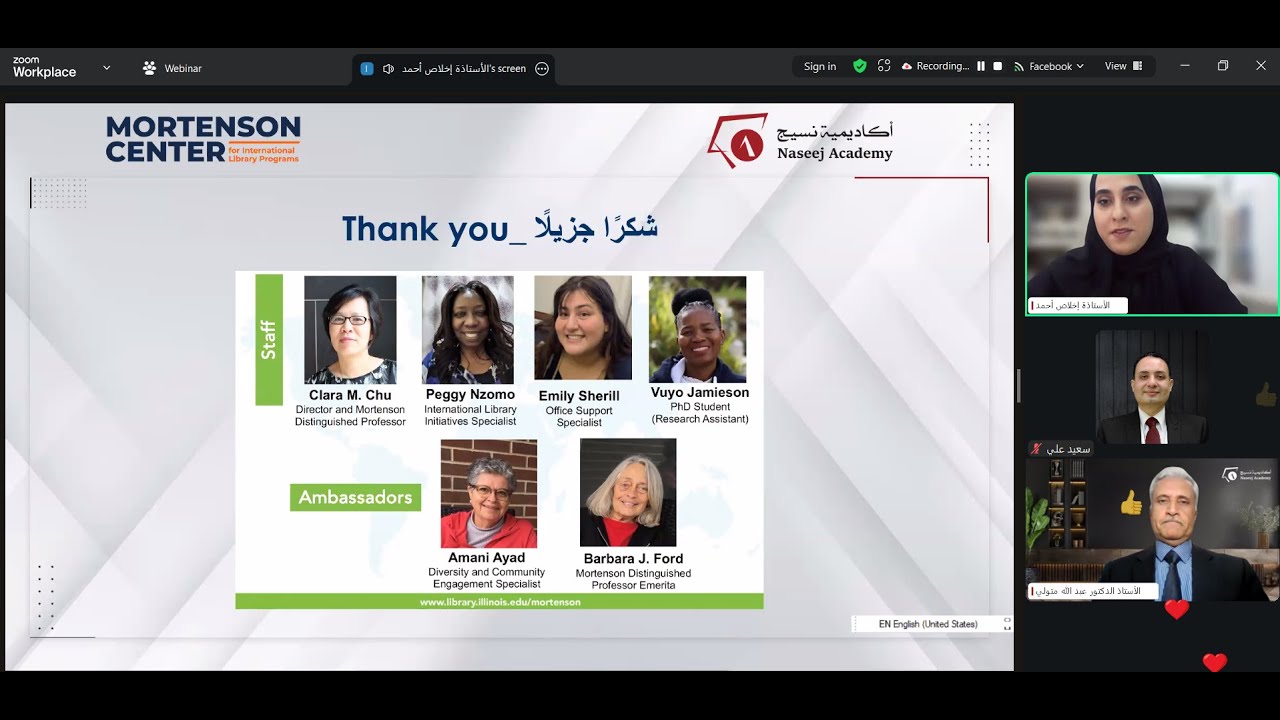Stop the recording
The width and height of the screenshot is (1280, 720).
click(997, 66)
